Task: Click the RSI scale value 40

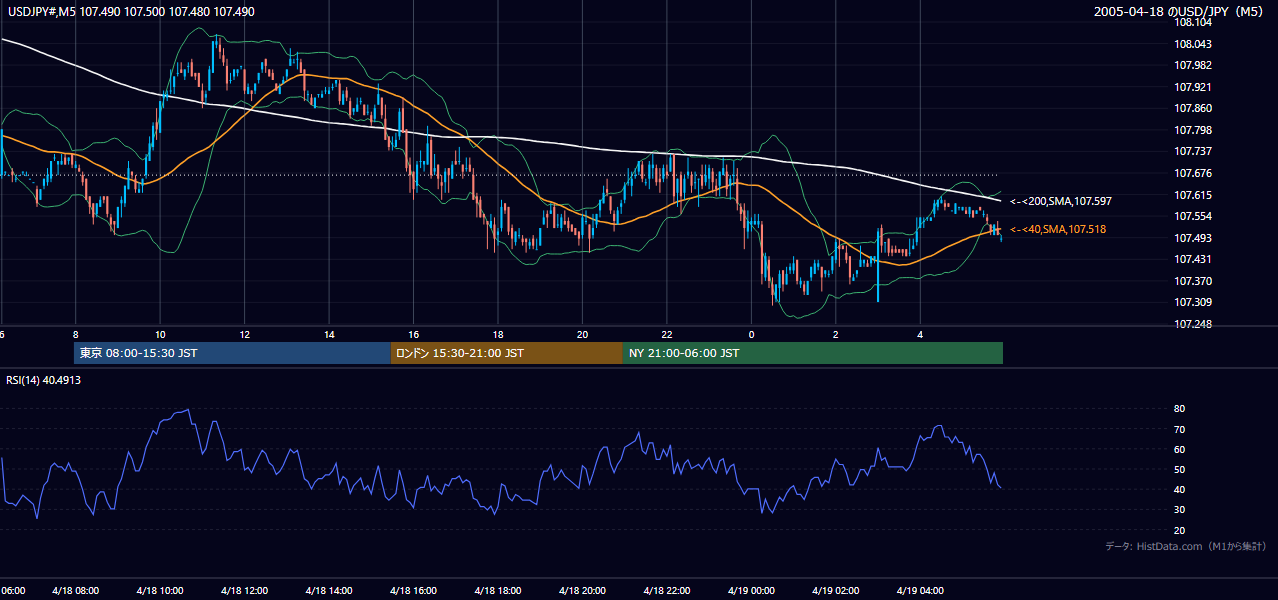Action: [x=1180, y=490]
